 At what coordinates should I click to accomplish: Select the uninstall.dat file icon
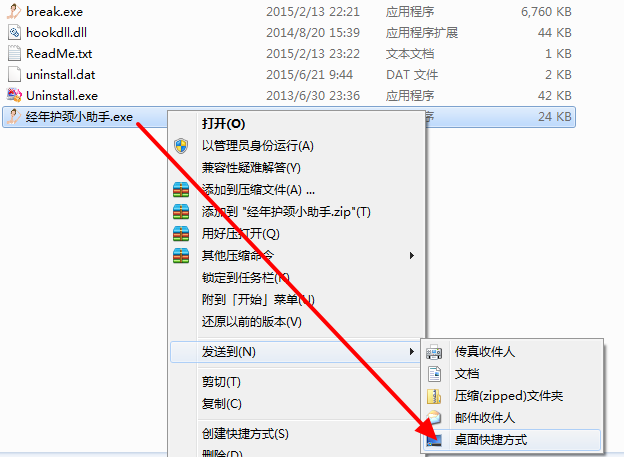[14, 74]
